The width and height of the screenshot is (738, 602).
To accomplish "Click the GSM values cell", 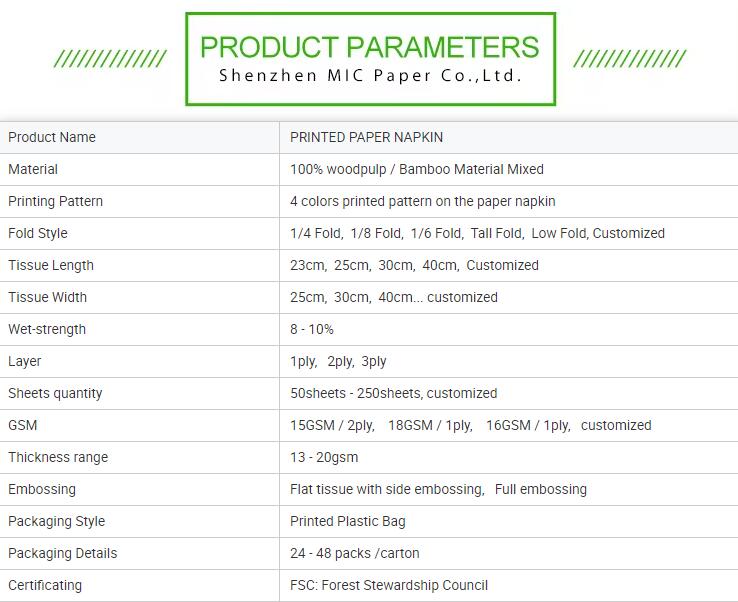I will [509, 425].
